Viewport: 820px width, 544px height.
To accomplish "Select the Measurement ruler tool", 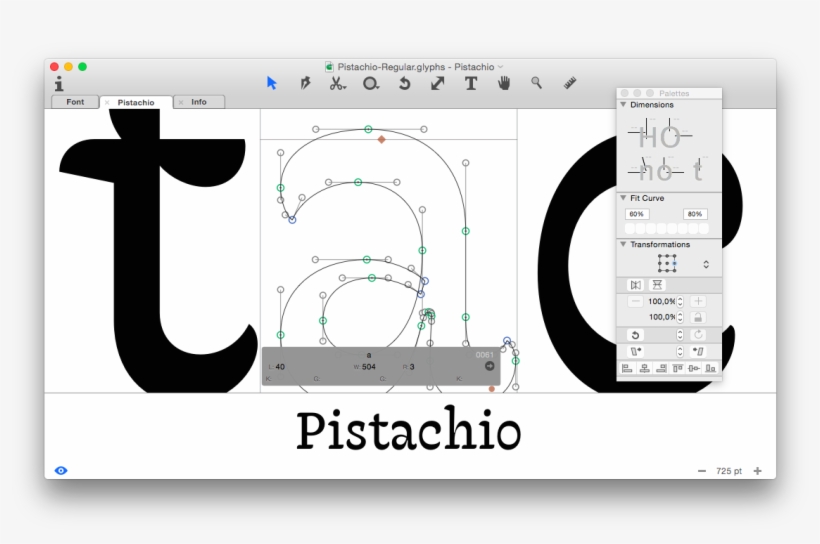I will coord(570,83).
